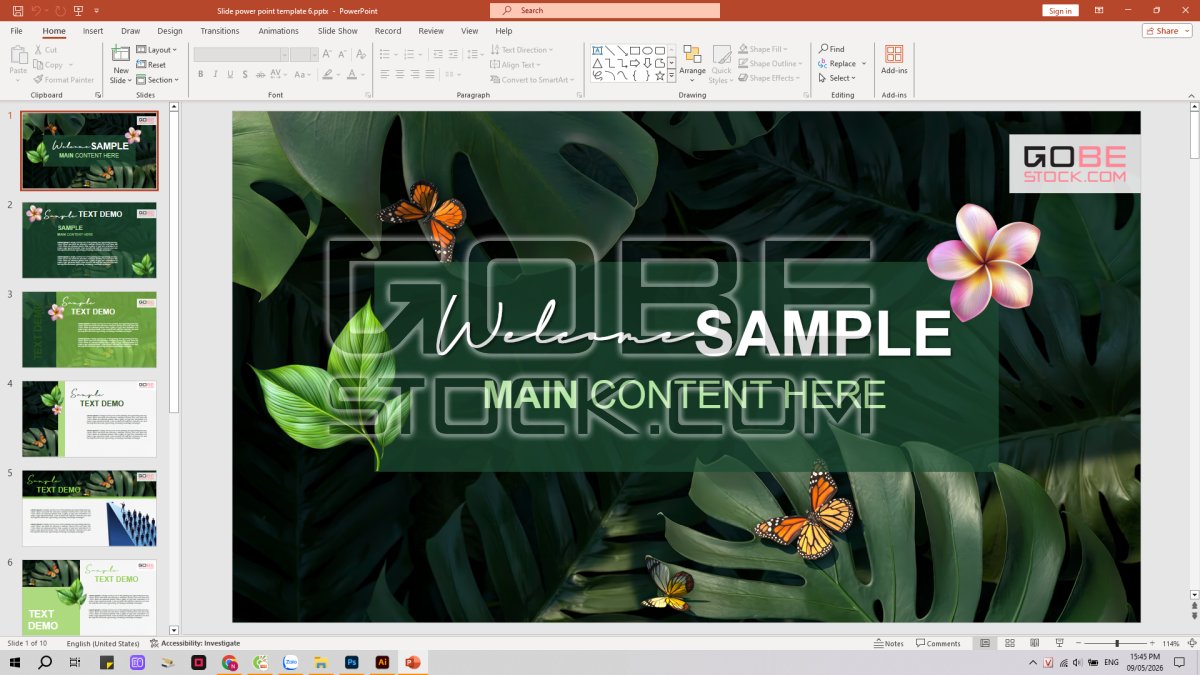Viewport: 1200px width, 675px height.
Task: Open the Select dropdown in Editing
Action: pyautogui.click(x=836, y=78)
